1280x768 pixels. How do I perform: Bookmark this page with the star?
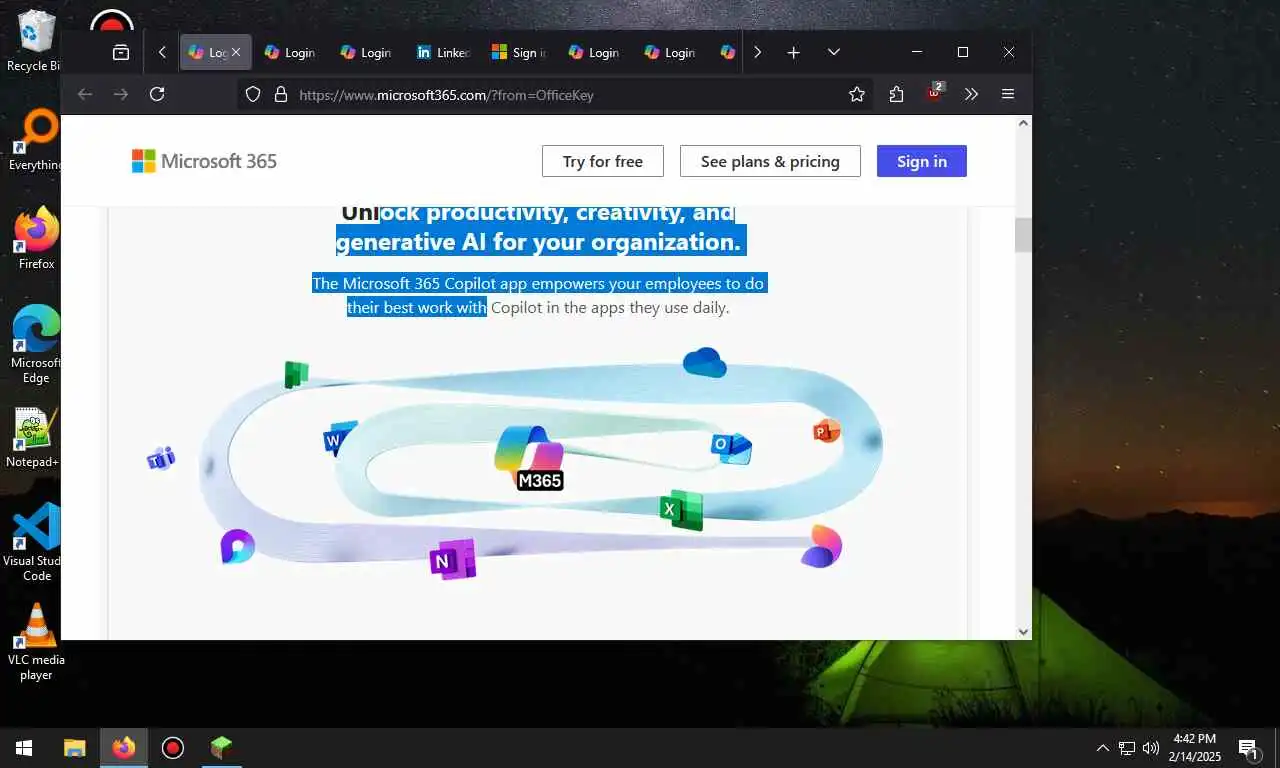click(x=857, y=94)
